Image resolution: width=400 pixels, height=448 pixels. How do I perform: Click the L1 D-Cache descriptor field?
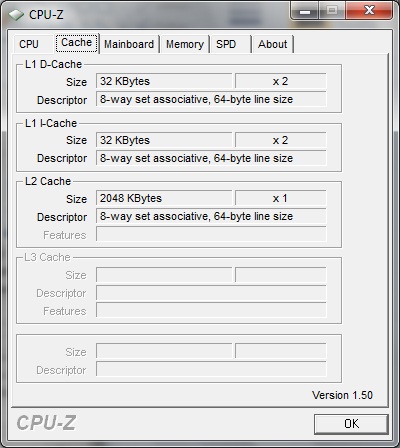(x=211, y=99)
